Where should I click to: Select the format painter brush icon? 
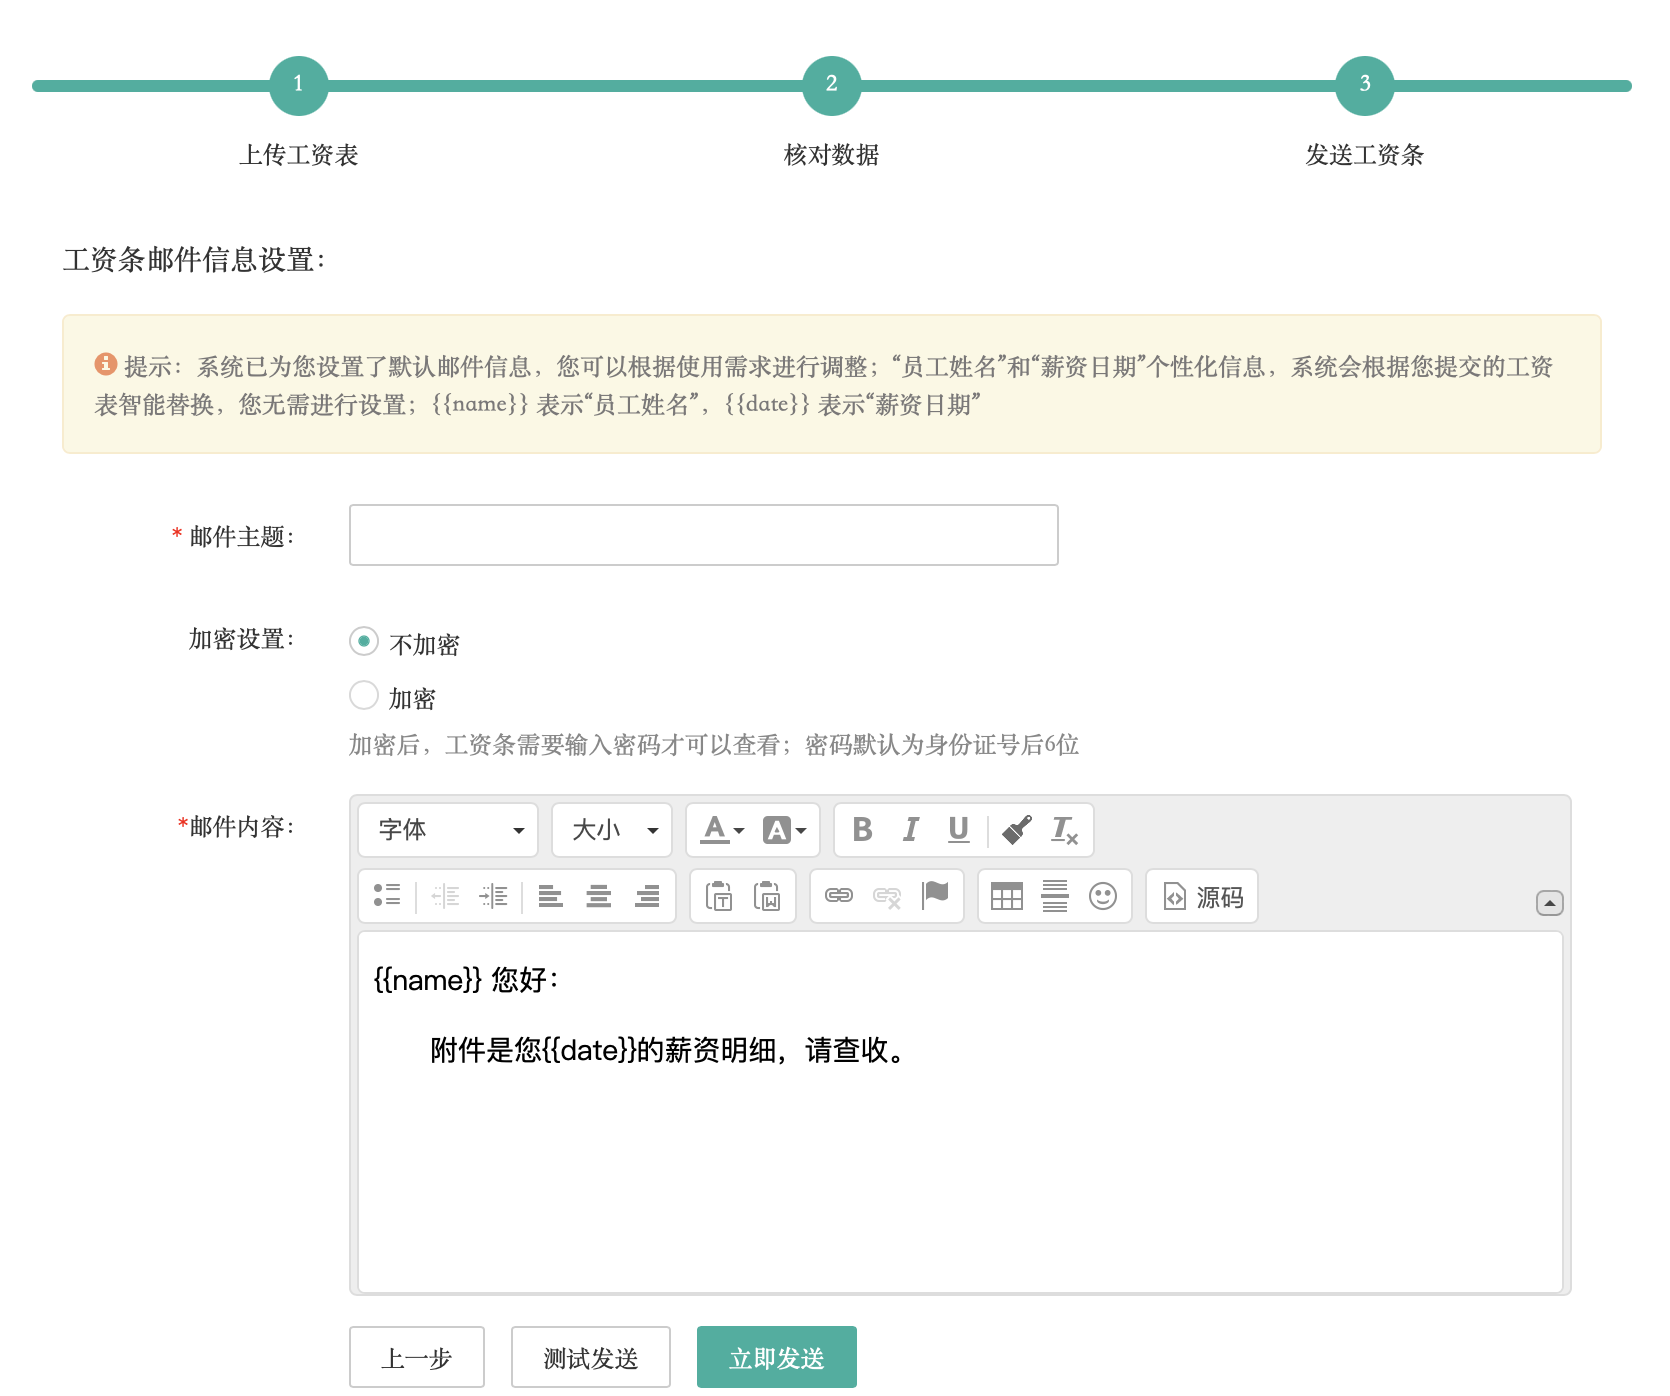[x=1017, y=830]
